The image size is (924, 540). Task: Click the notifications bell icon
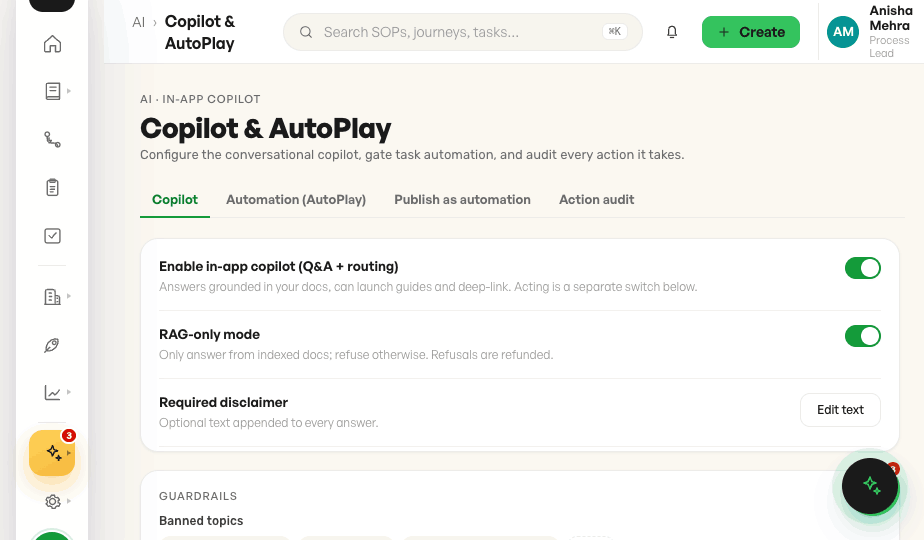click(x=672, y=32)
